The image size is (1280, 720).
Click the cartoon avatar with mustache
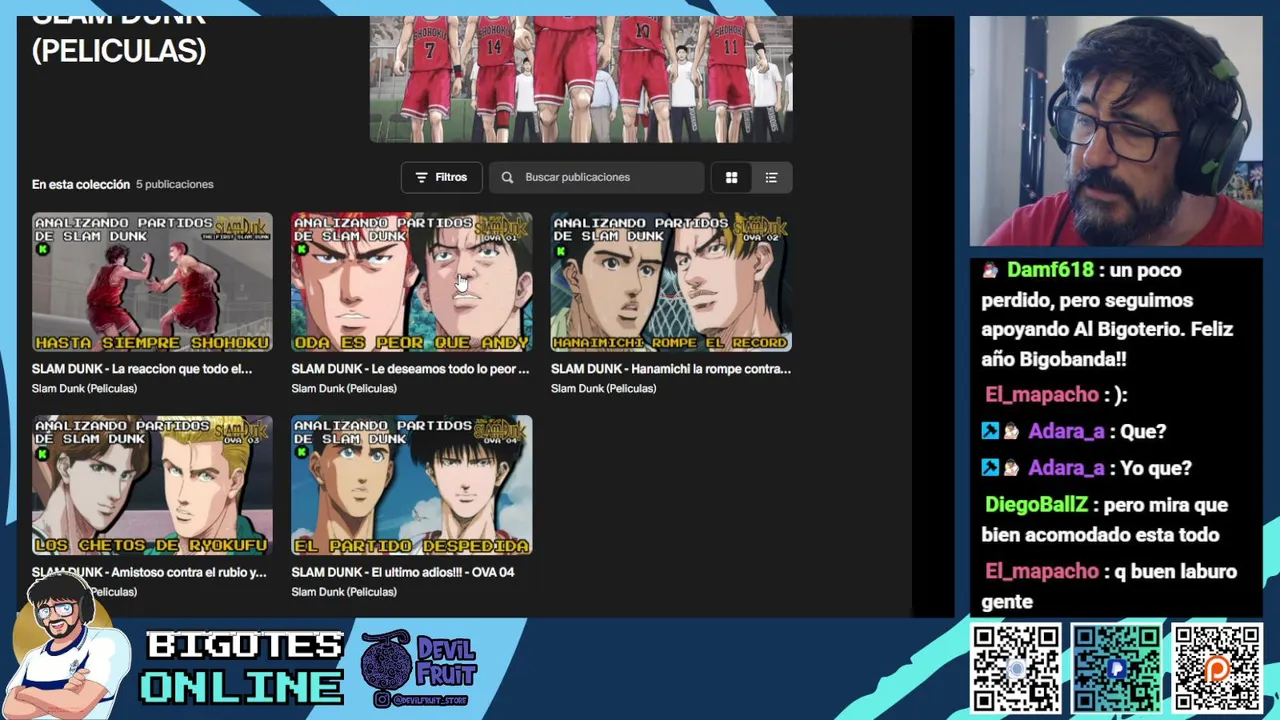(67, 645)
